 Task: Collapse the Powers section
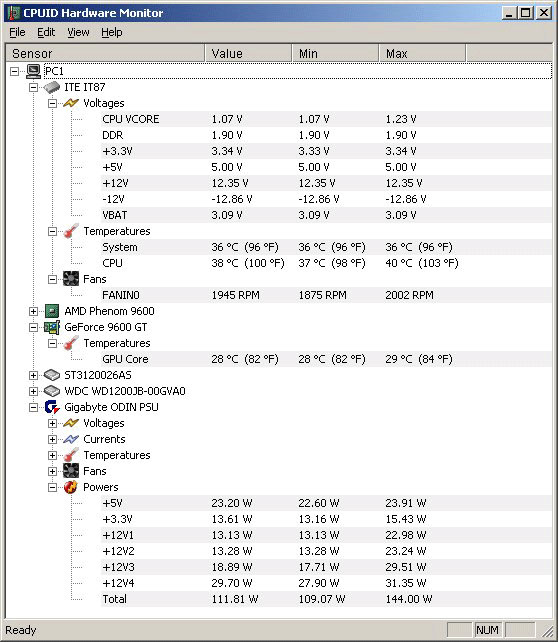tap(52, 487)
